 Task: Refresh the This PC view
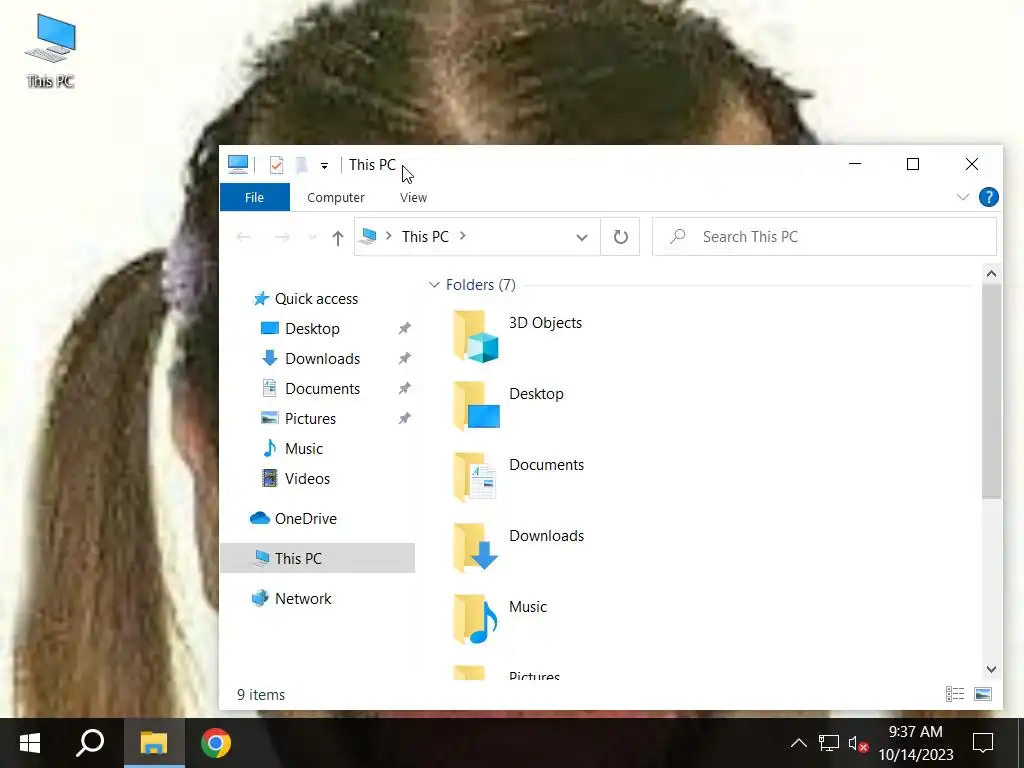(620, 236)
